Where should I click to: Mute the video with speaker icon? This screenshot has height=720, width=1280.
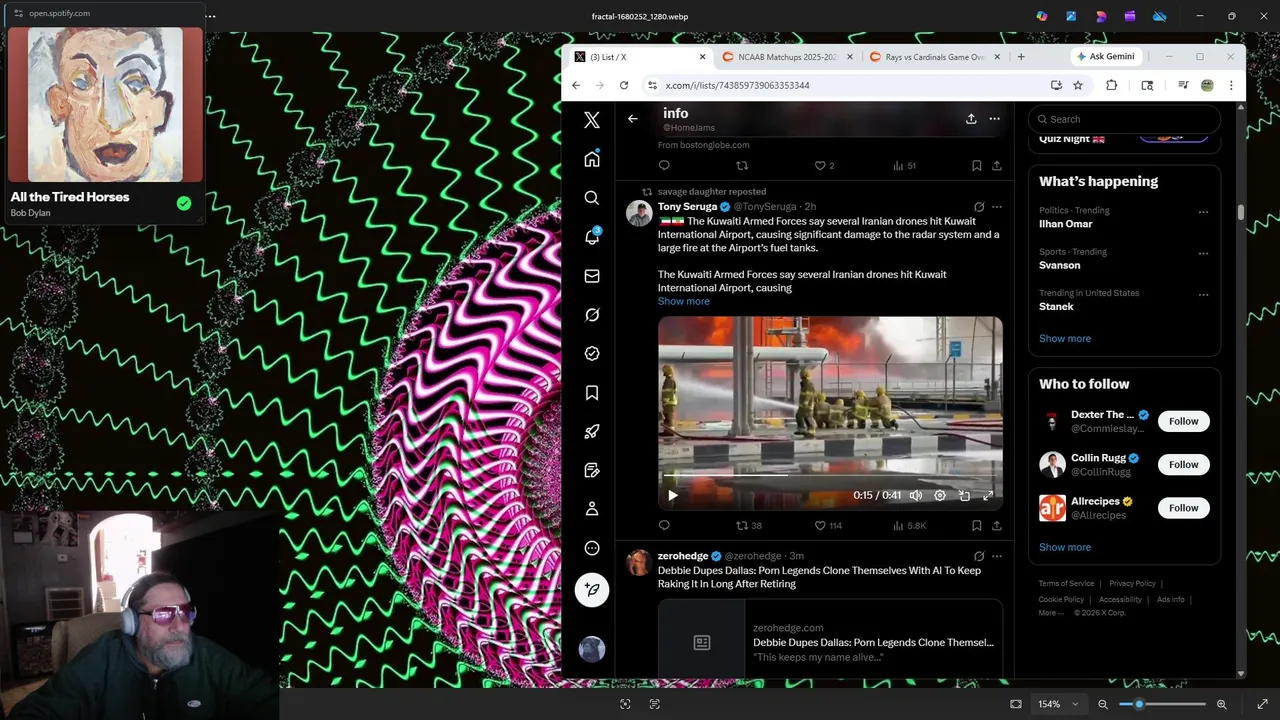(x=915, y=495)
